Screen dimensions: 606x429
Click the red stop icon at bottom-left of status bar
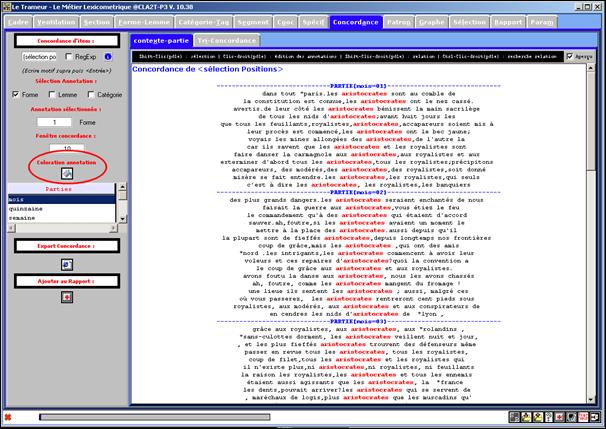pyautogui.click(x=8, y=417)
